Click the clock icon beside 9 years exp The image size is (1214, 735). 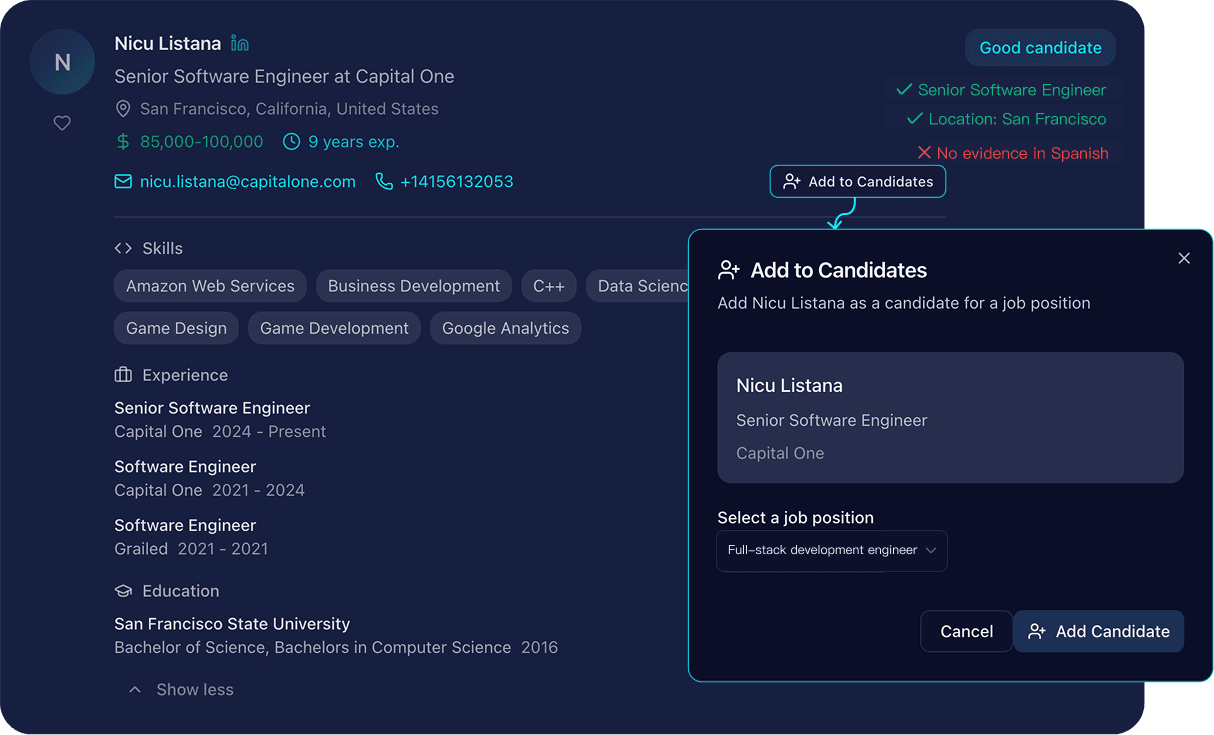pyautogui.click(x=290, y=142)
